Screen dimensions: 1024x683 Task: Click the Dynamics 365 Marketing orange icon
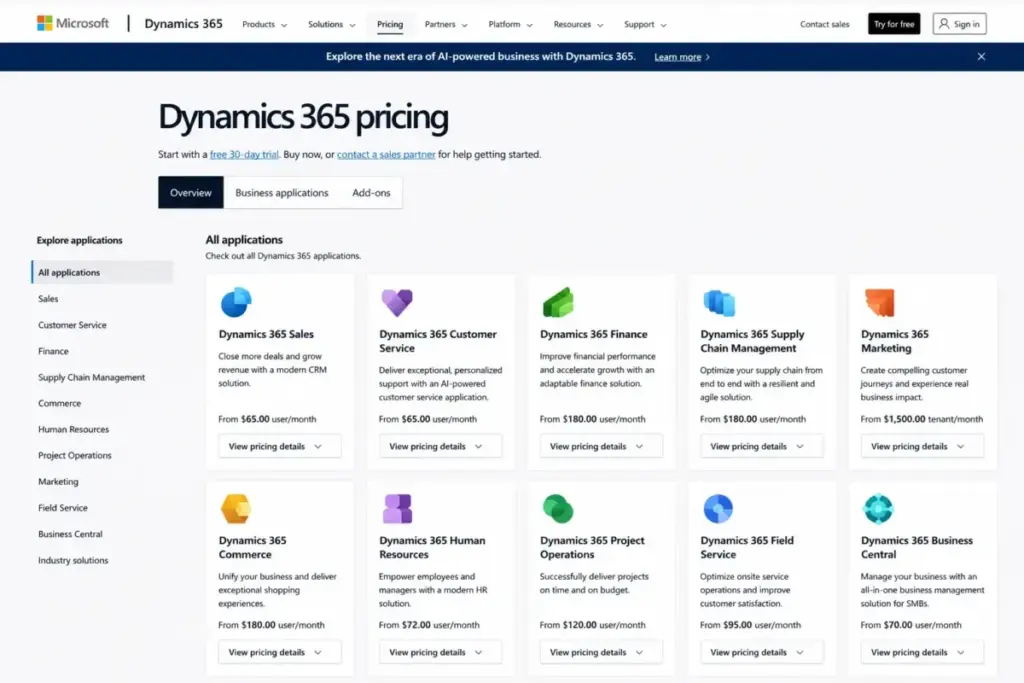(880, 302)
